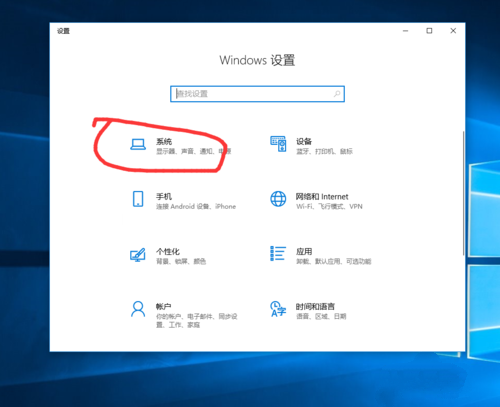Click the 应用 settings title
Viewport: 500px width, 407px height.
tap(304, 252)
